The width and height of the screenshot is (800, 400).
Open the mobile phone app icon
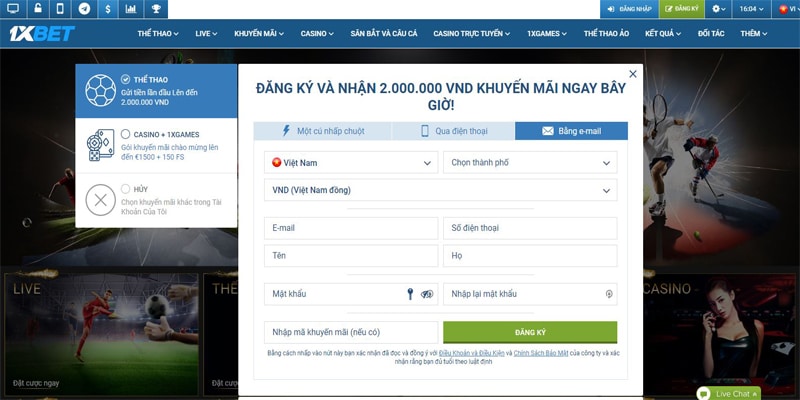coord(60,8)
